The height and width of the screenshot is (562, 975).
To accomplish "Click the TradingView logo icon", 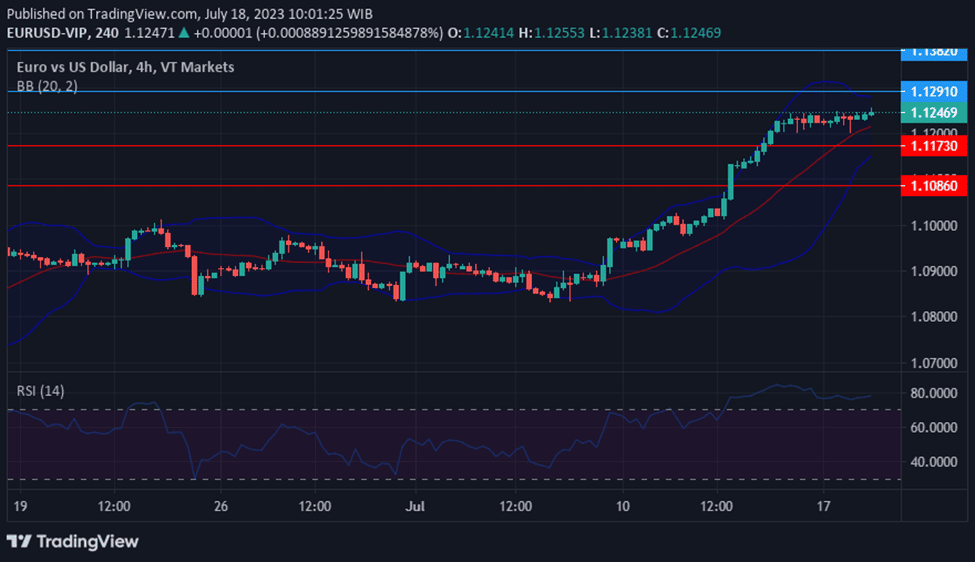I will tap(19, 541).
